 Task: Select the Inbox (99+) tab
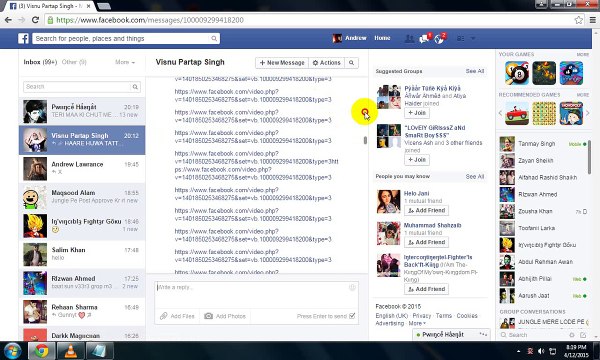(40, 62)
